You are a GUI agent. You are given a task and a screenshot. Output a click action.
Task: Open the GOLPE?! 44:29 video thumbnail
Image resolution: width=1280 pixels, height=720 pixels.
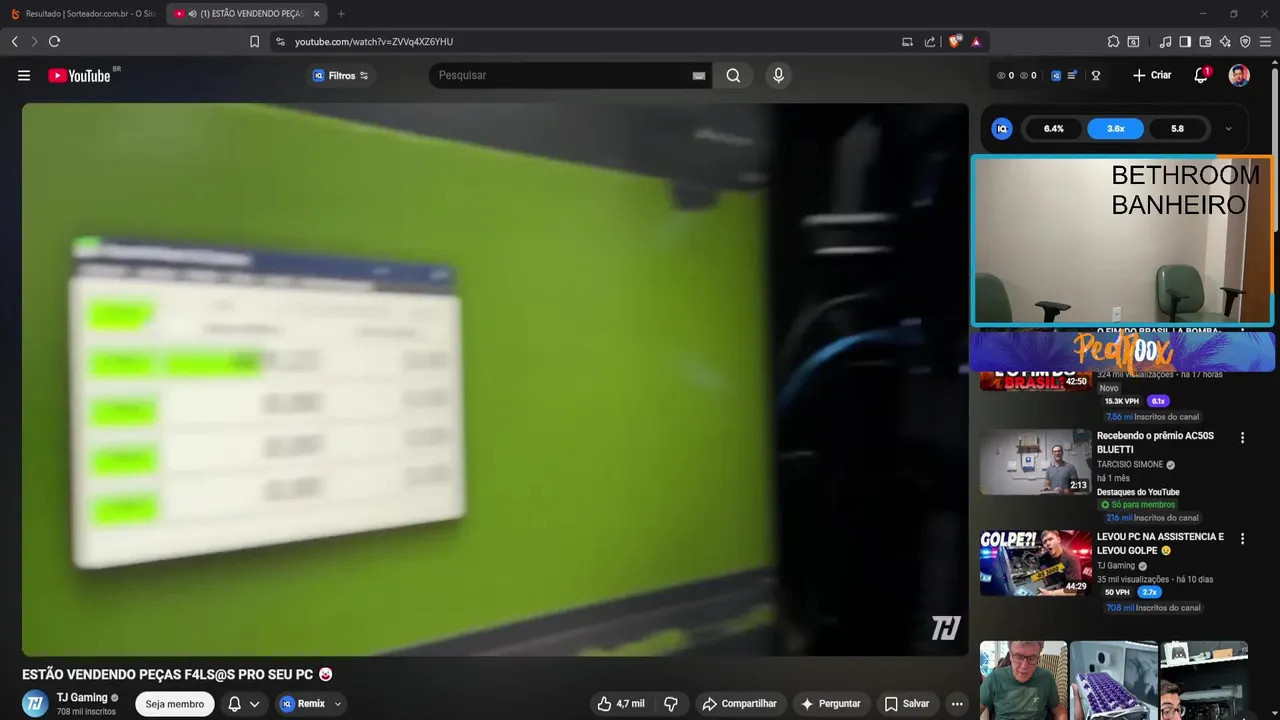click(x=1035, y=563)
